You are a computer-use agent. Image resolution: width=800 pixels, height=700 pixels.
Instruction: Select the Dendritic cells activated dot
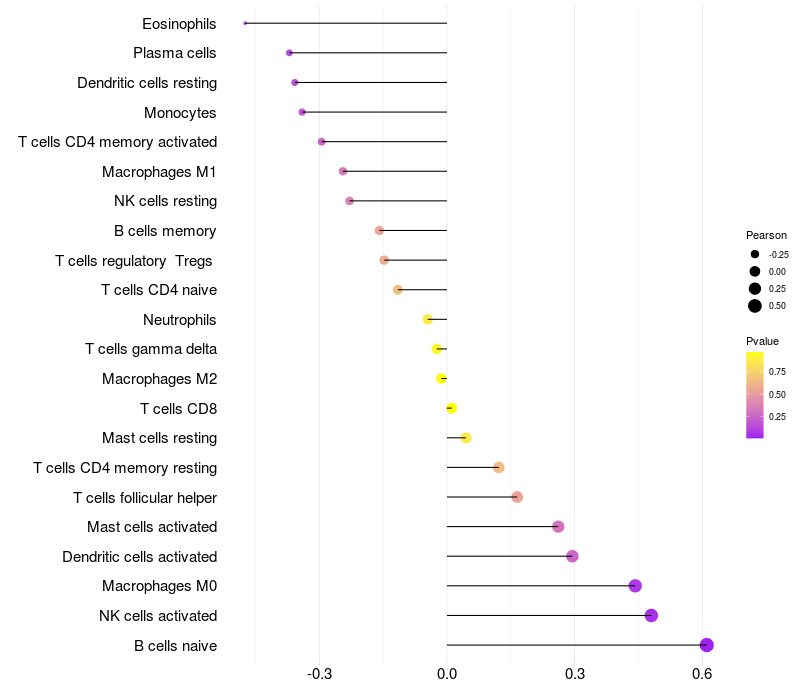click(572, 556)
